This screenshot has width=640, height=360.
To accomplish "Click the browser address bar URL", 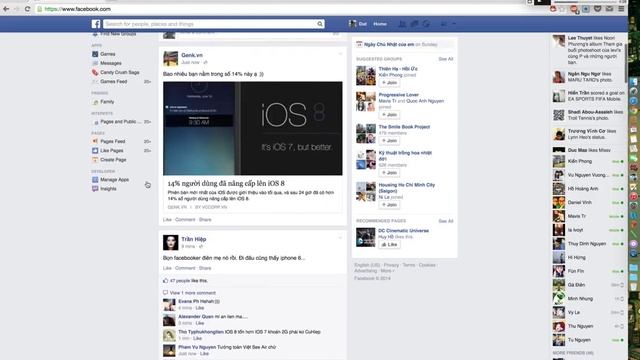I will pos(78,9).
